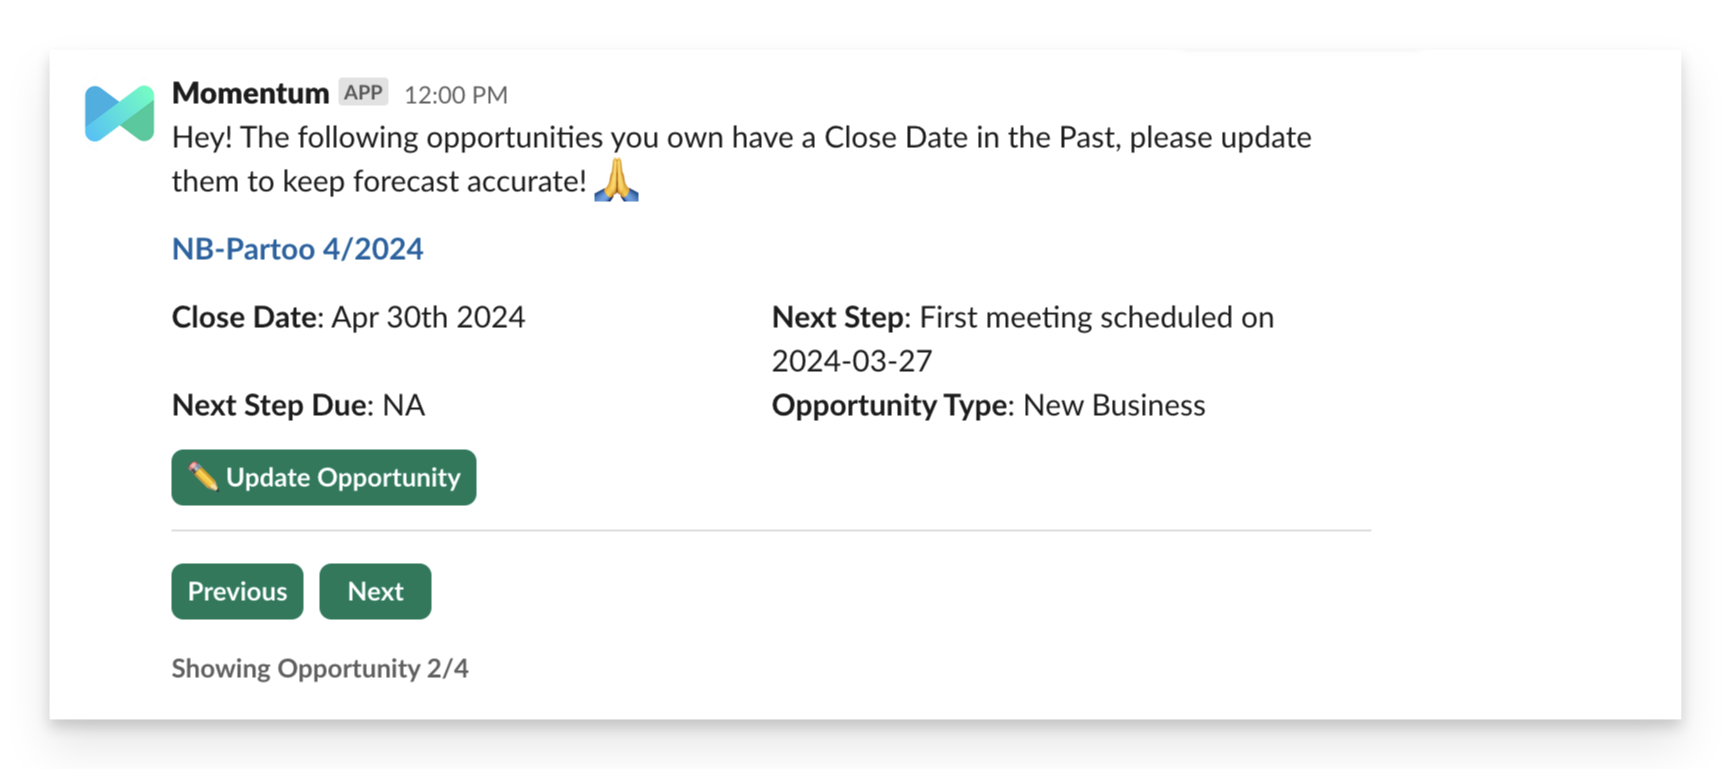
Task: Open the Momentum sender name
Action: 250,93
